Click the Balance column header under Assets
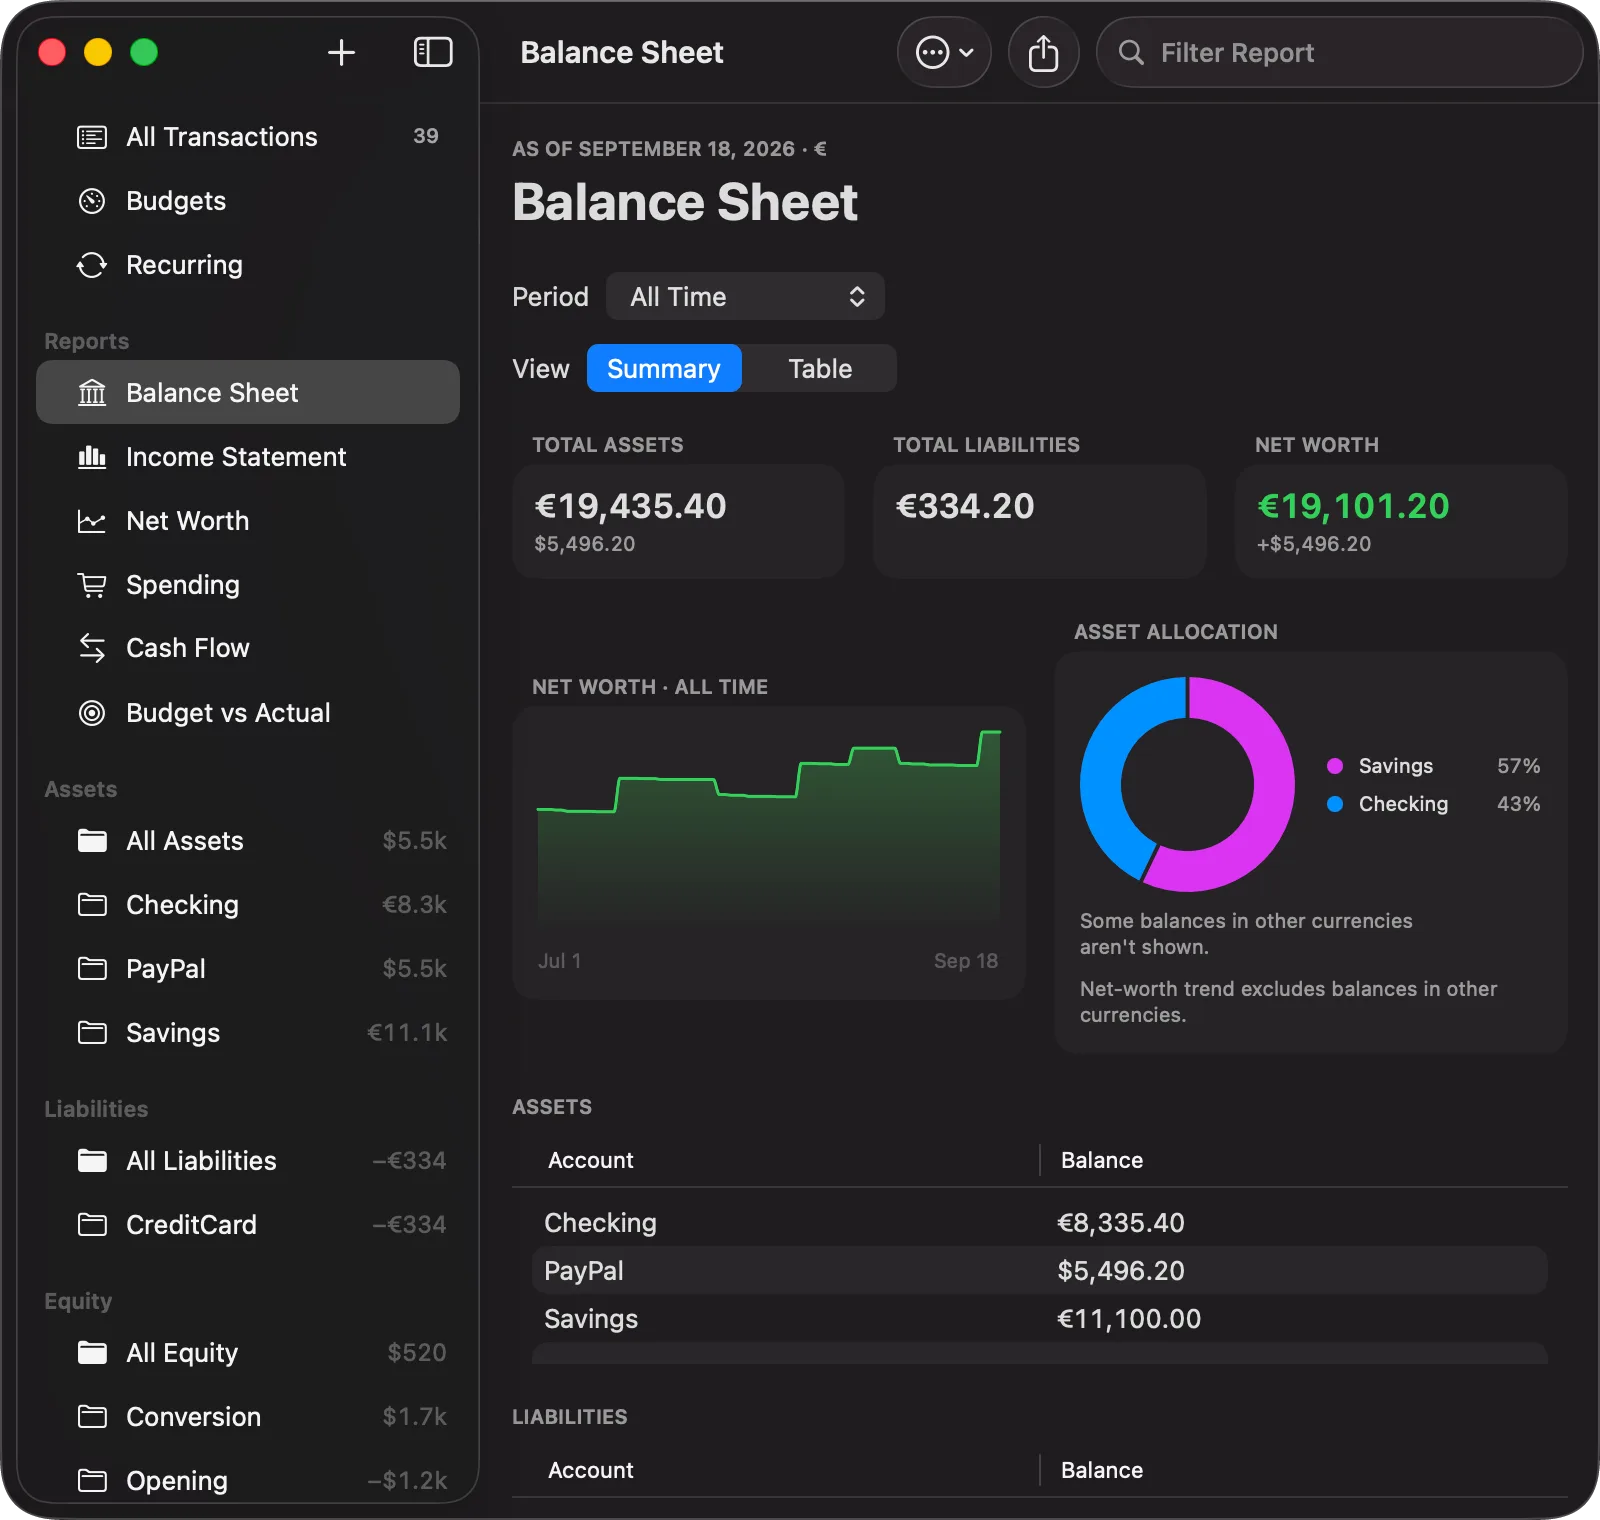The height and width of the screenshot is (1520, 1600). pos(1102,1160)
